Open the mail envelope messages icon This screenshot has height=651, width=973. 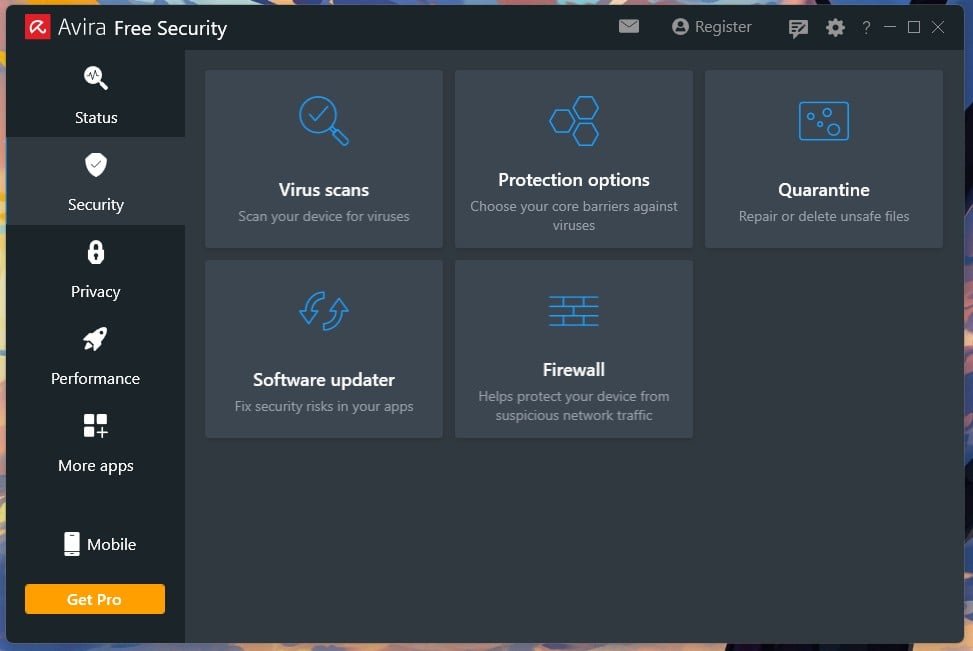point(629,26)
